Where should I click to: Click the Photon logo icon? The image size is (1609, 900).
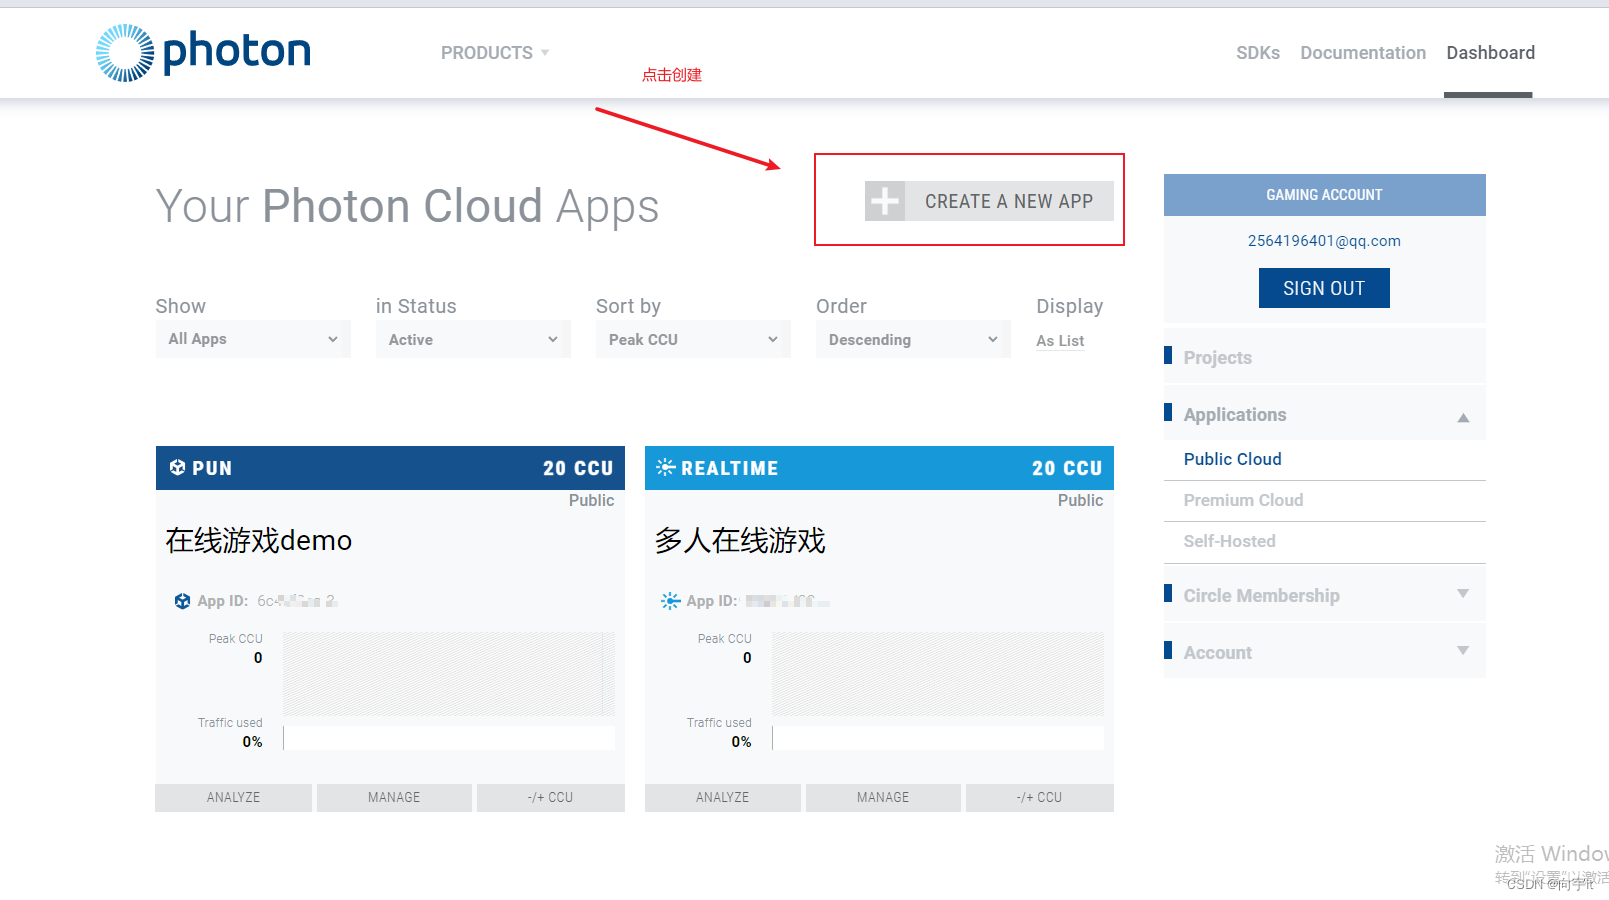(125, 53)
